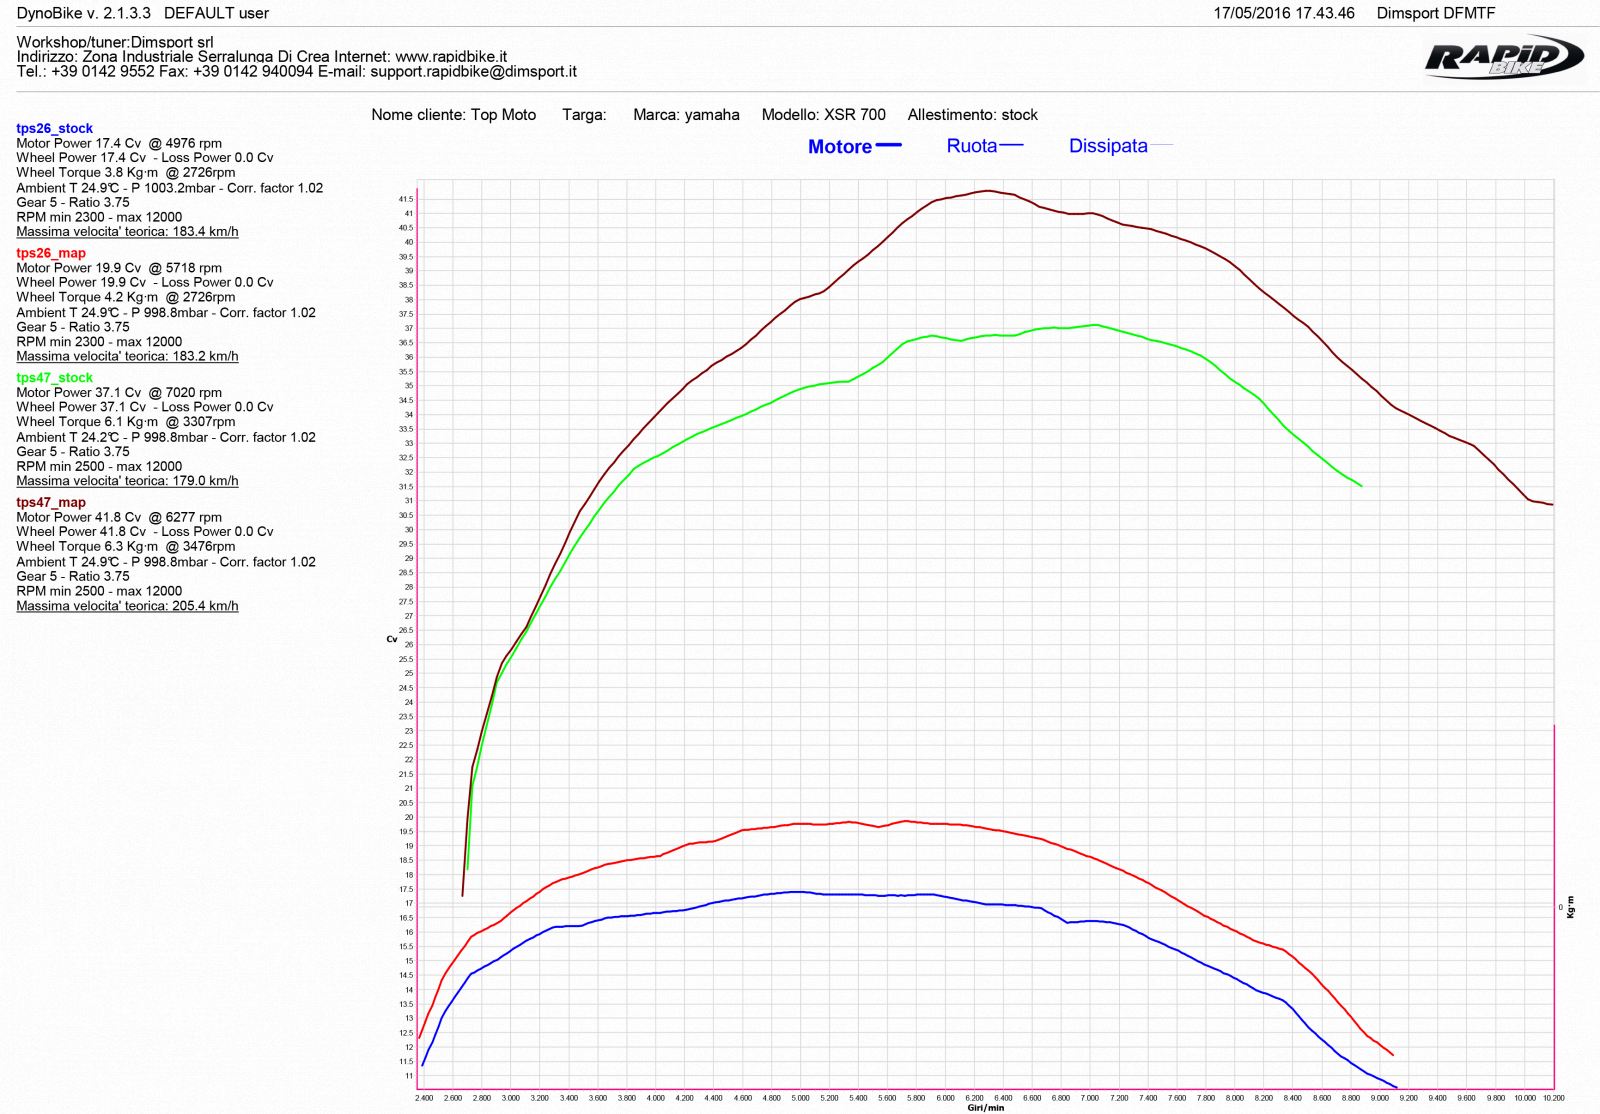Click the Nome cliente Top Moto field

pos(453,115)
